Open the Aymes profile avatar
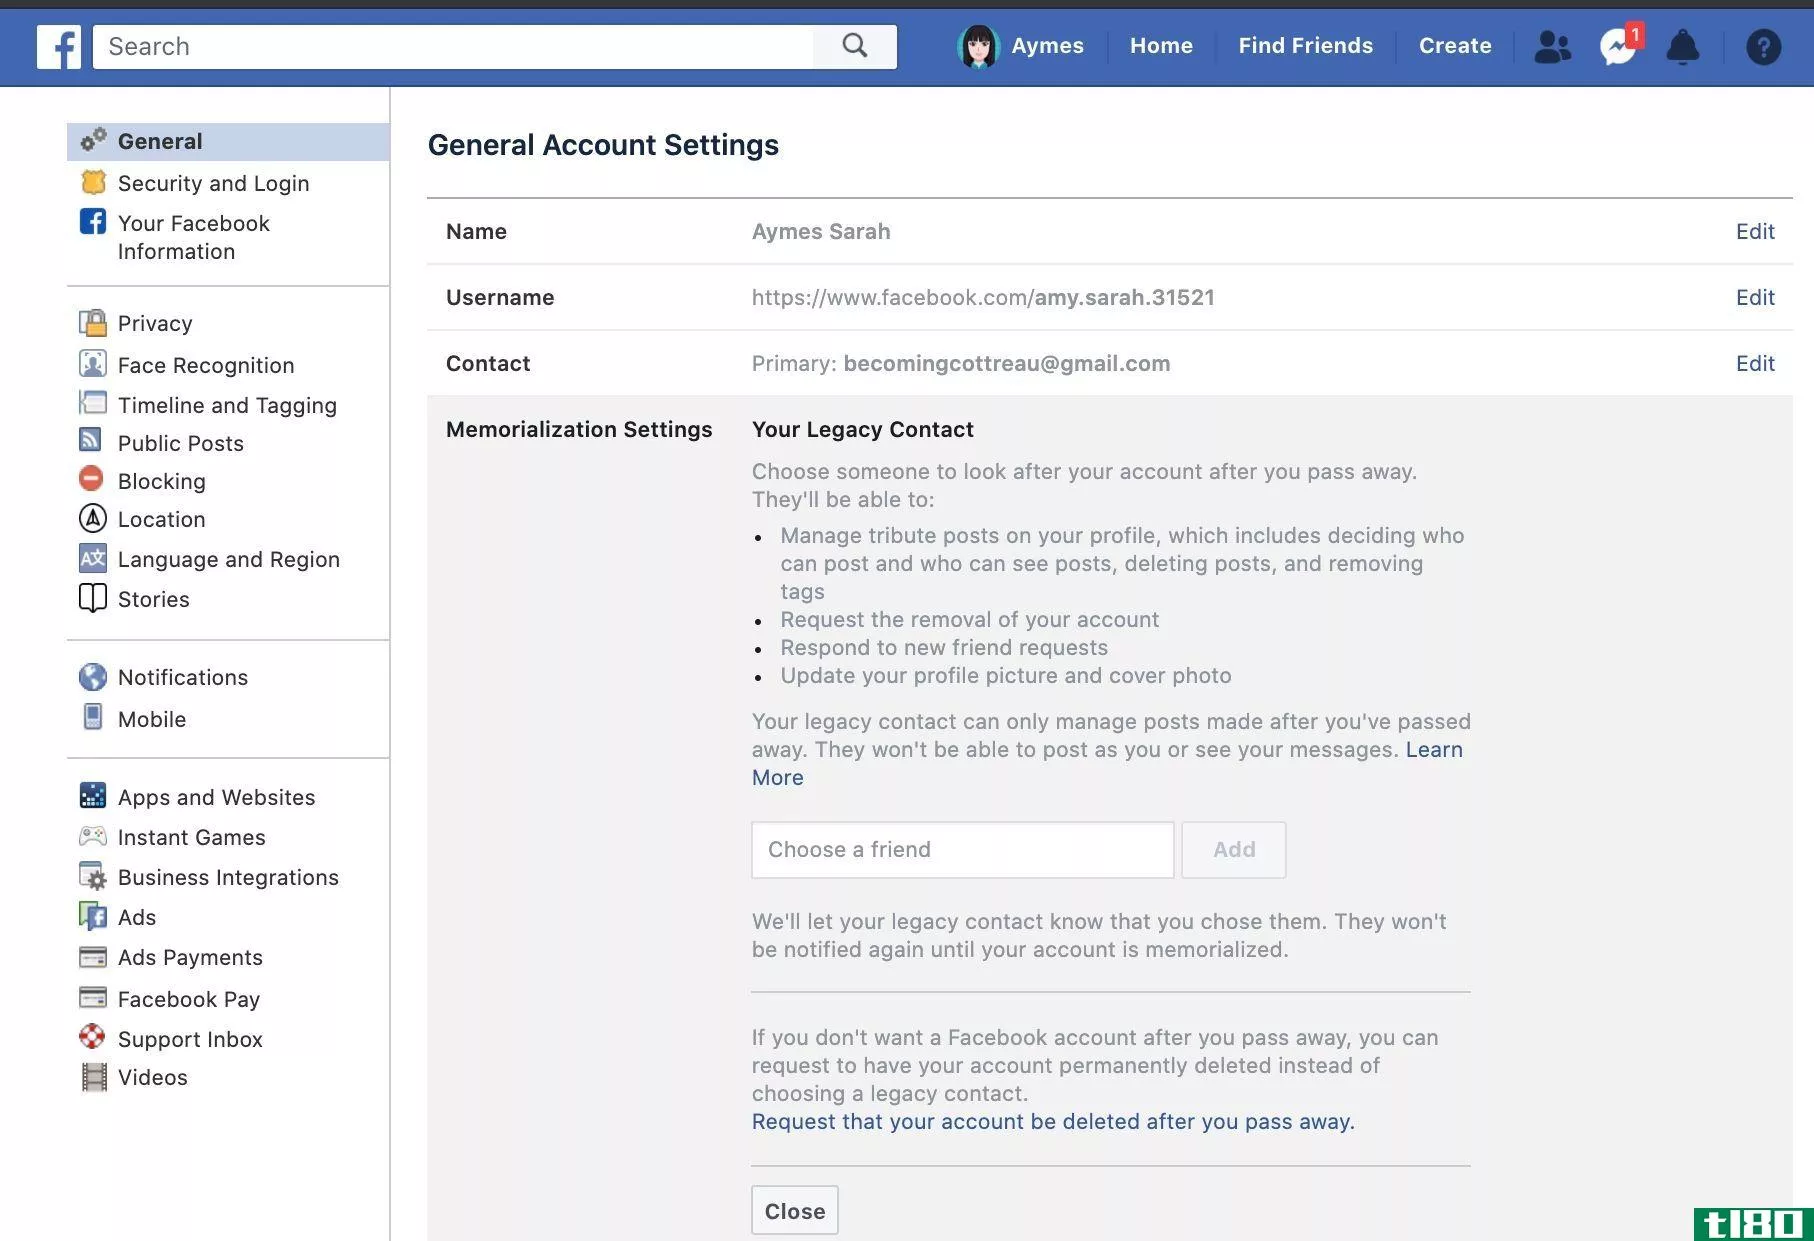 coord(977,46)
